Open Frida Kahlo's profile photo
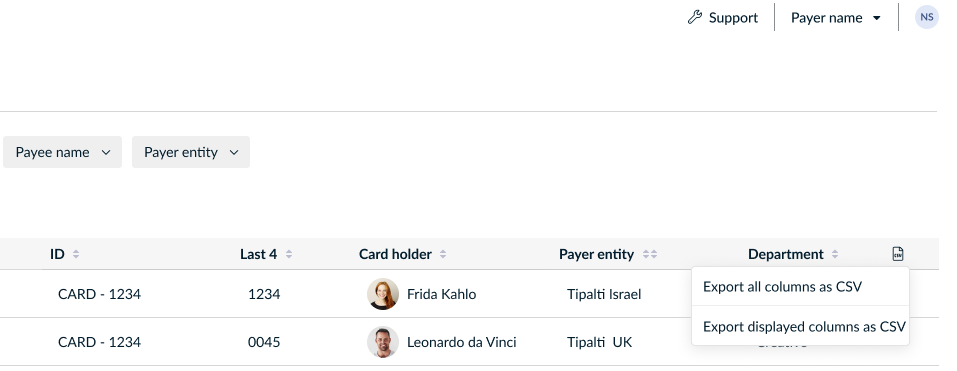 point(383,294)
